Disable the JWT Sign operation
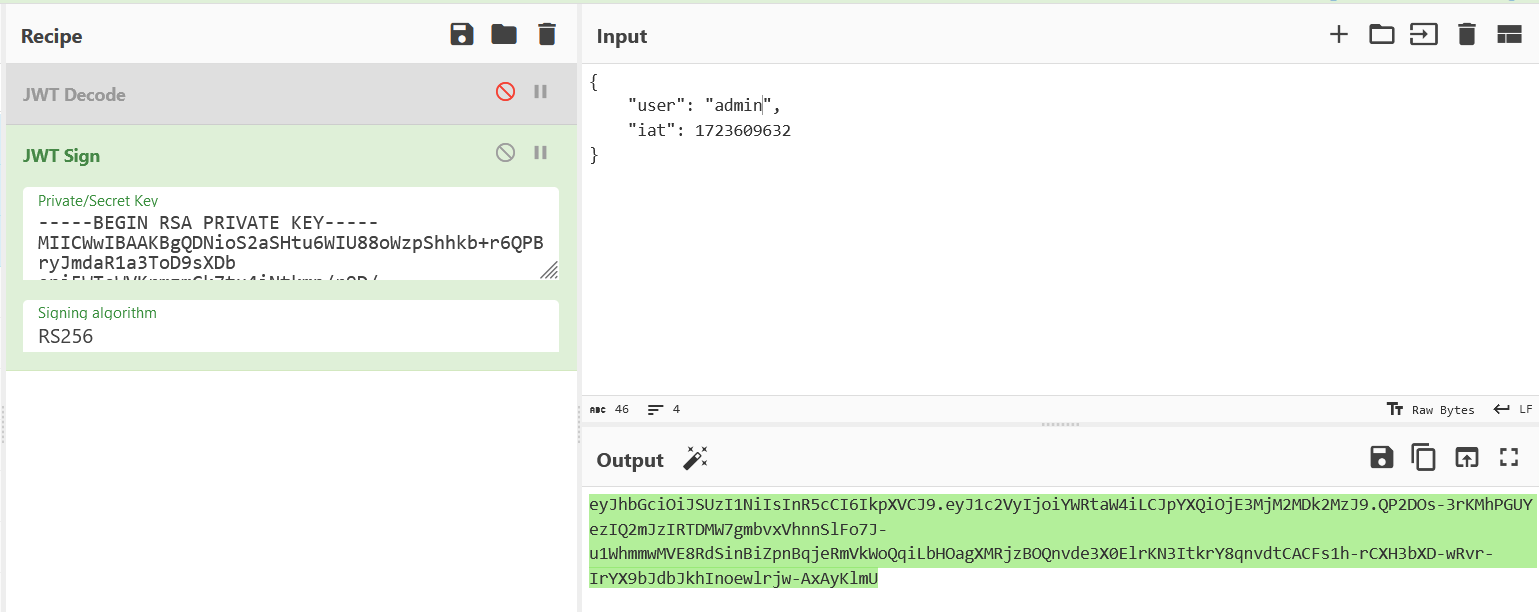 [505, 153]
